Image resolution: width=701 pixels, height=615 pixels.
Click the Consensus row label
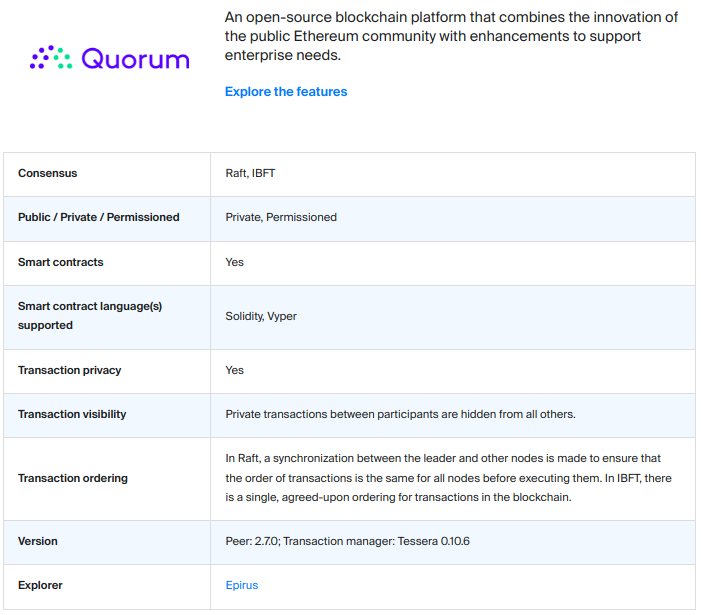coord(47,174)
